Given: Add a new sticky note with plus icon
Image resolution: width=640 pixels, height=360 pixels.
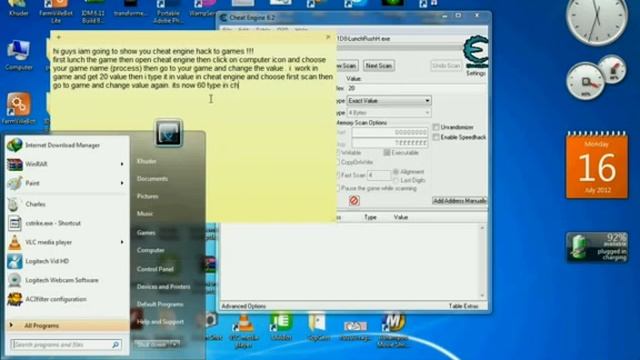Looking at the screenshot, I should pos(58,37).
